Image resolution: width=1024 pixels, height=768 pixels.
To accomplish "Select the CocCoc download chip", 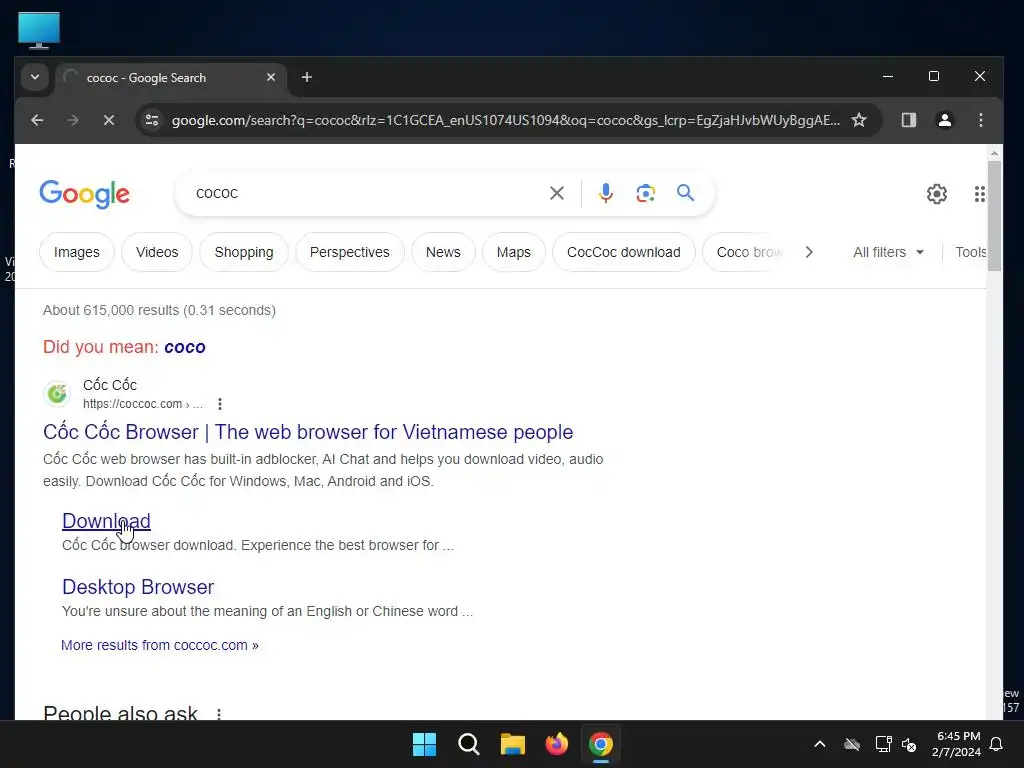I will [624, 252].
